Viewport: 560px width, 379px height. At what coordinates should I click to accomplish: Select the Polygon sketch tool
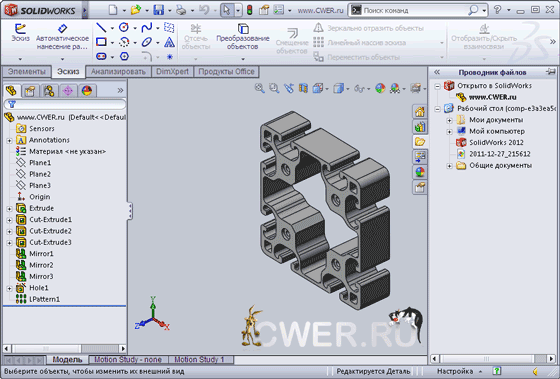[124, 56]
